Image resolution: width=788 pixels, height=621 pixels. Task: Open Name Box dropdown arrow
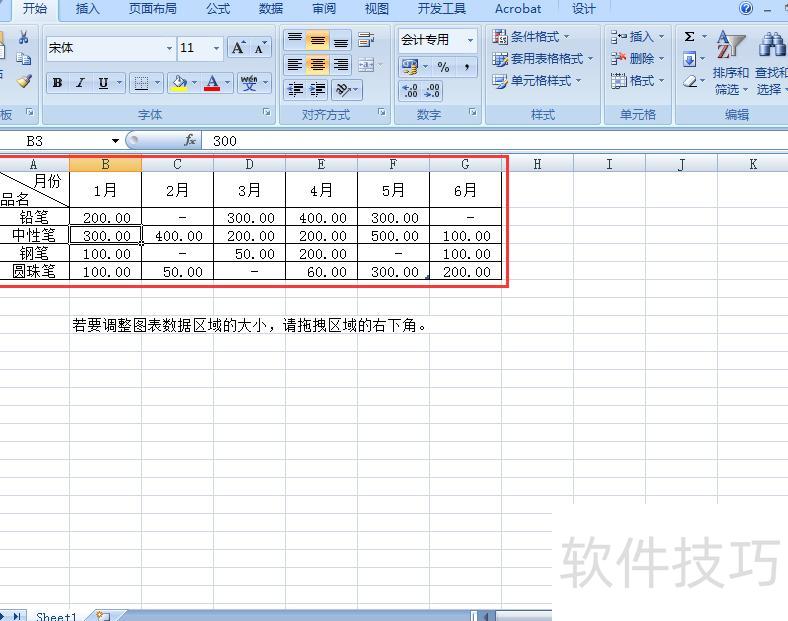point(115,141)
